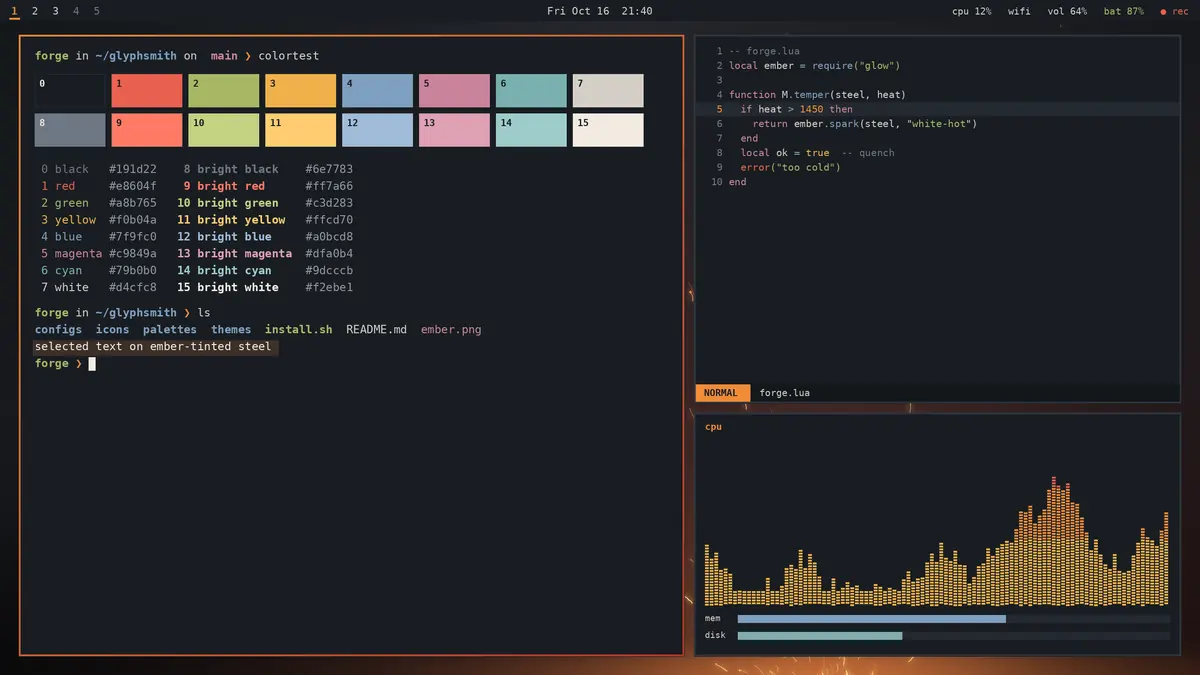Select color swatch 13 bright magenta
Viewport: 1200px width, 675px height.
pos(455,130)
